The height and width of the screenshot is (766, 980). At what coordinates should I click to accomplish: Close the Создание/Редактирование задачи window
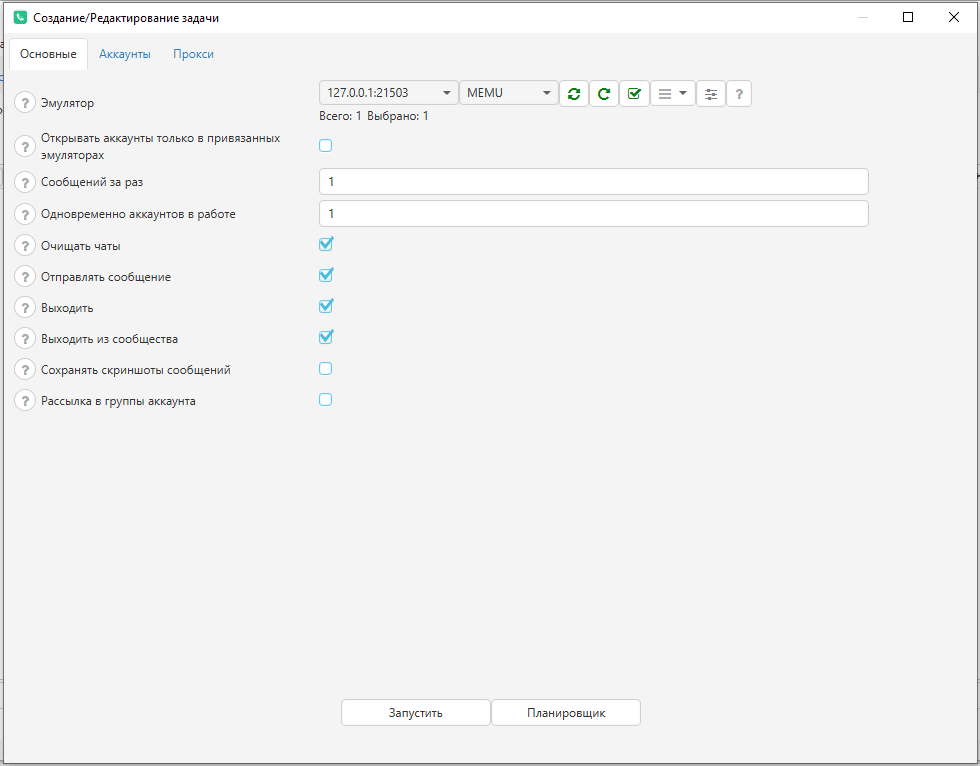(x=954, y=17)
